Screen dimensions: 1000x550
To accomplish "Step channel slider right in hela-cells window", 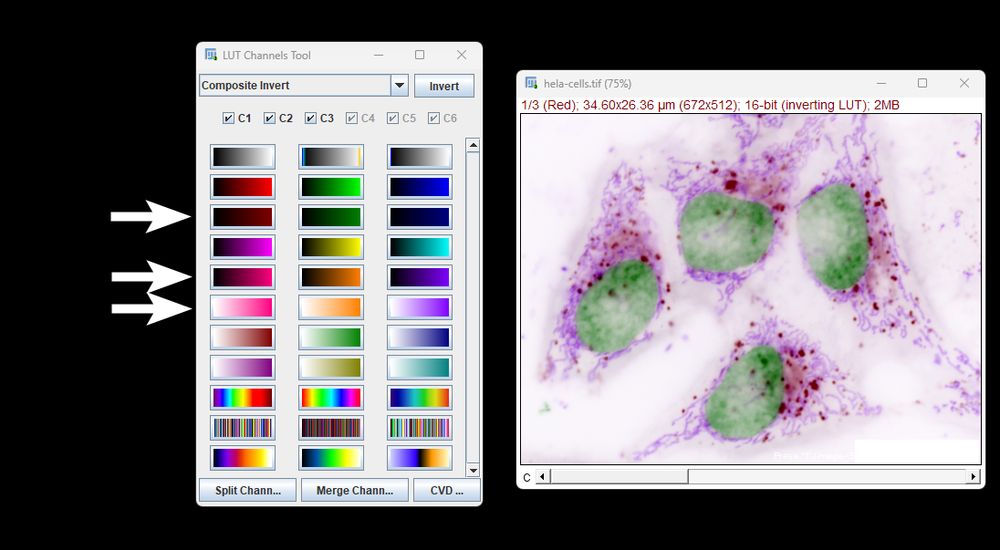I will coord(973,477).
